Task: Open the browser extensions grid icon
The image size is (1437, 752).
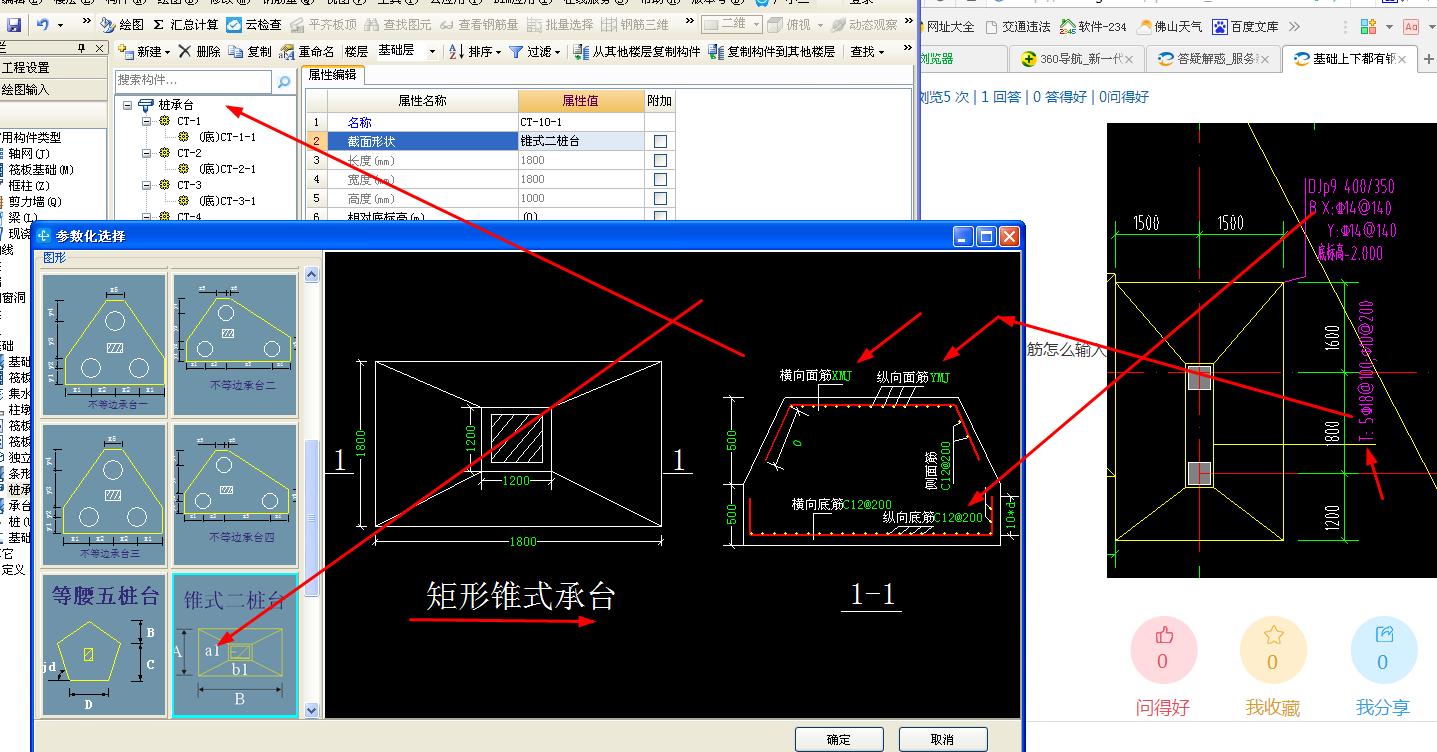Action: pyautogui.click(x=1370, y=27)
